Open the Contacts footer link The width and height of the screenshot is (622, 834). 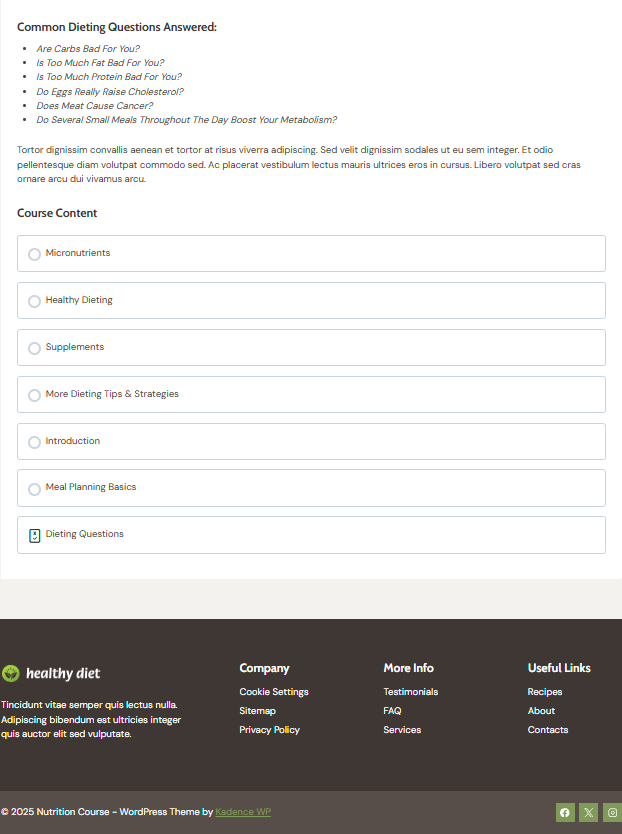click(548, 730)
